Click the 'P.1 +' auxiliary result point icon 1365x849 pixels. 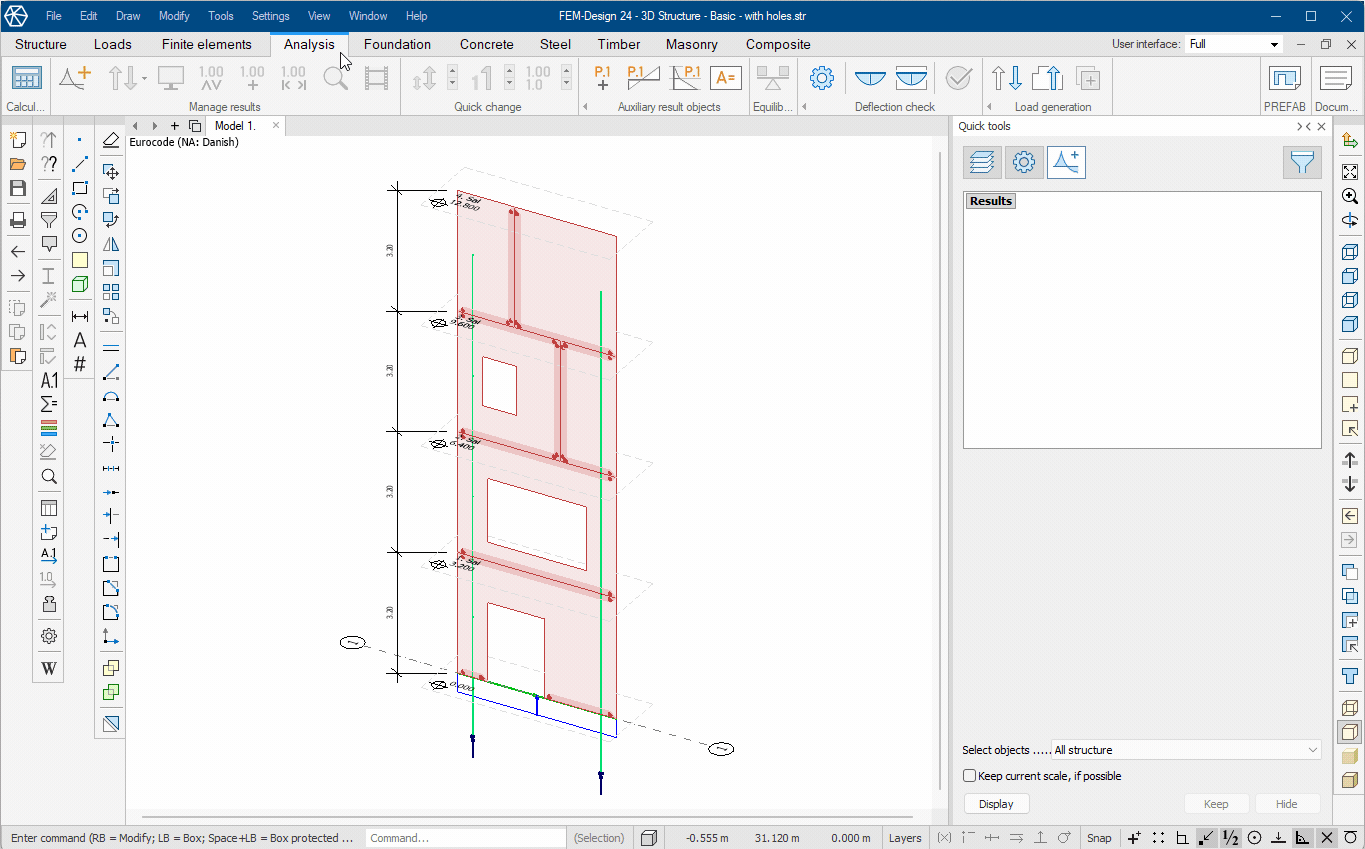coord(602,79)
